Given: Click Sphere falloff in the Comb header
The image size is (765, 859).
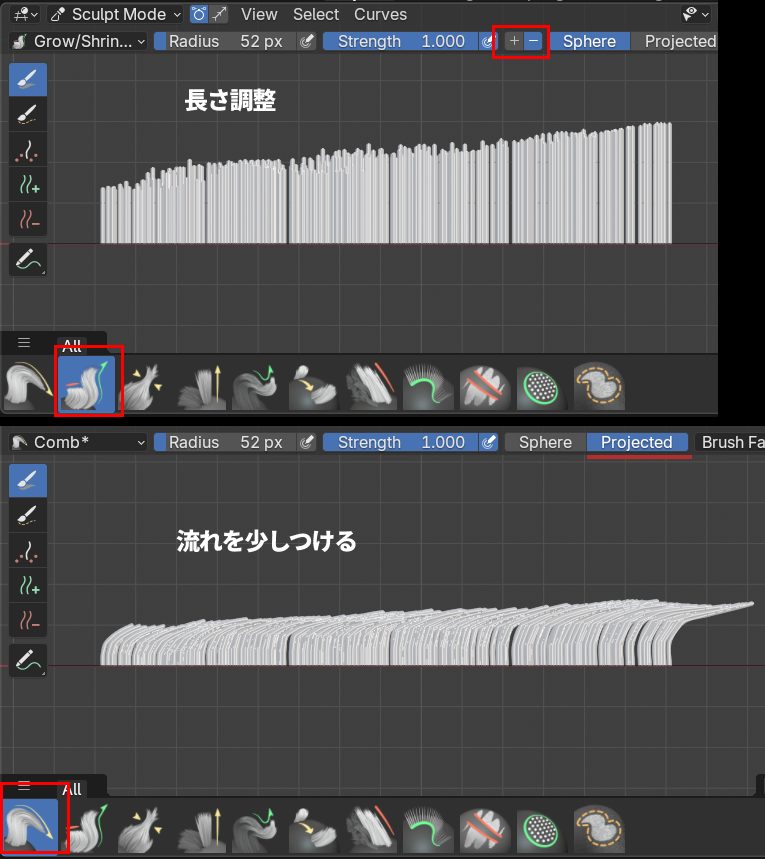Looking at the screenshot, I should (545, 442).
